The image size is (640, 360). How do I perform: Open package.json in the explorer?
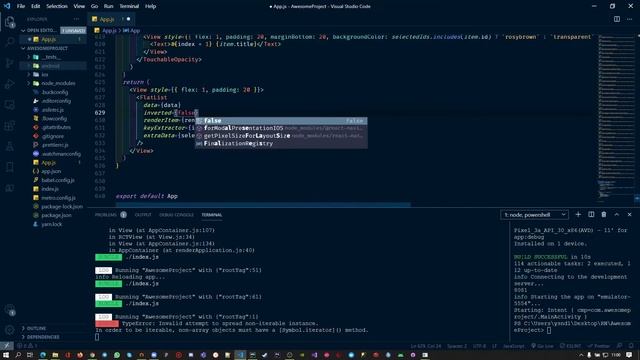56,215
